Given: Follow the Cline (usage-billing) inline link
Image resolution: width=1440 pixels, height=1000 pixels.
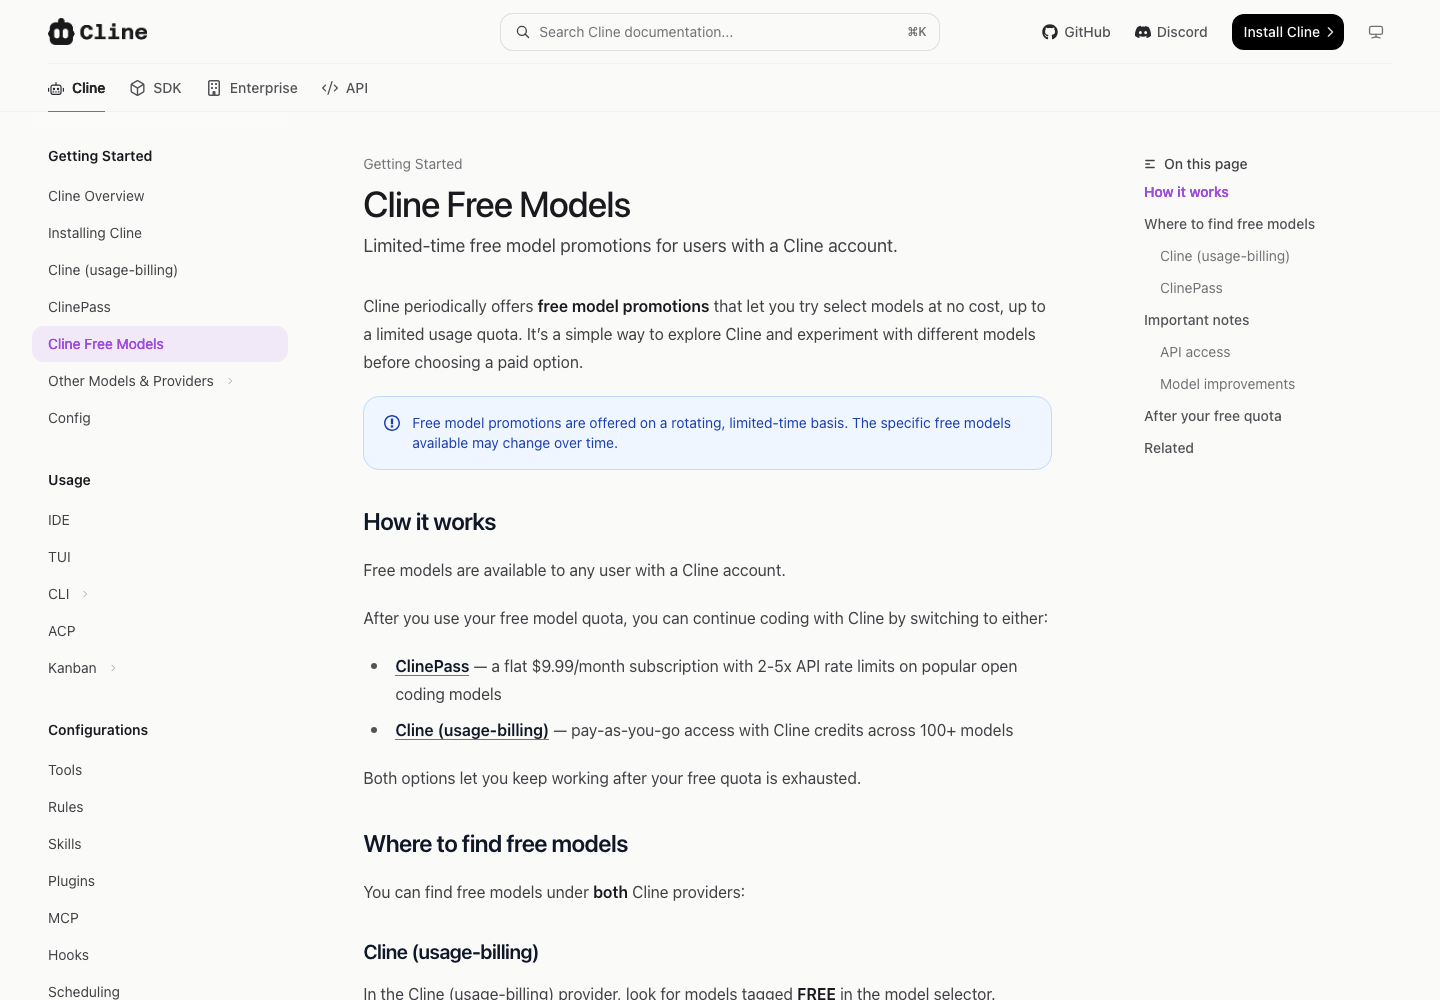Looking at the screenshot, I should [472, 730].
